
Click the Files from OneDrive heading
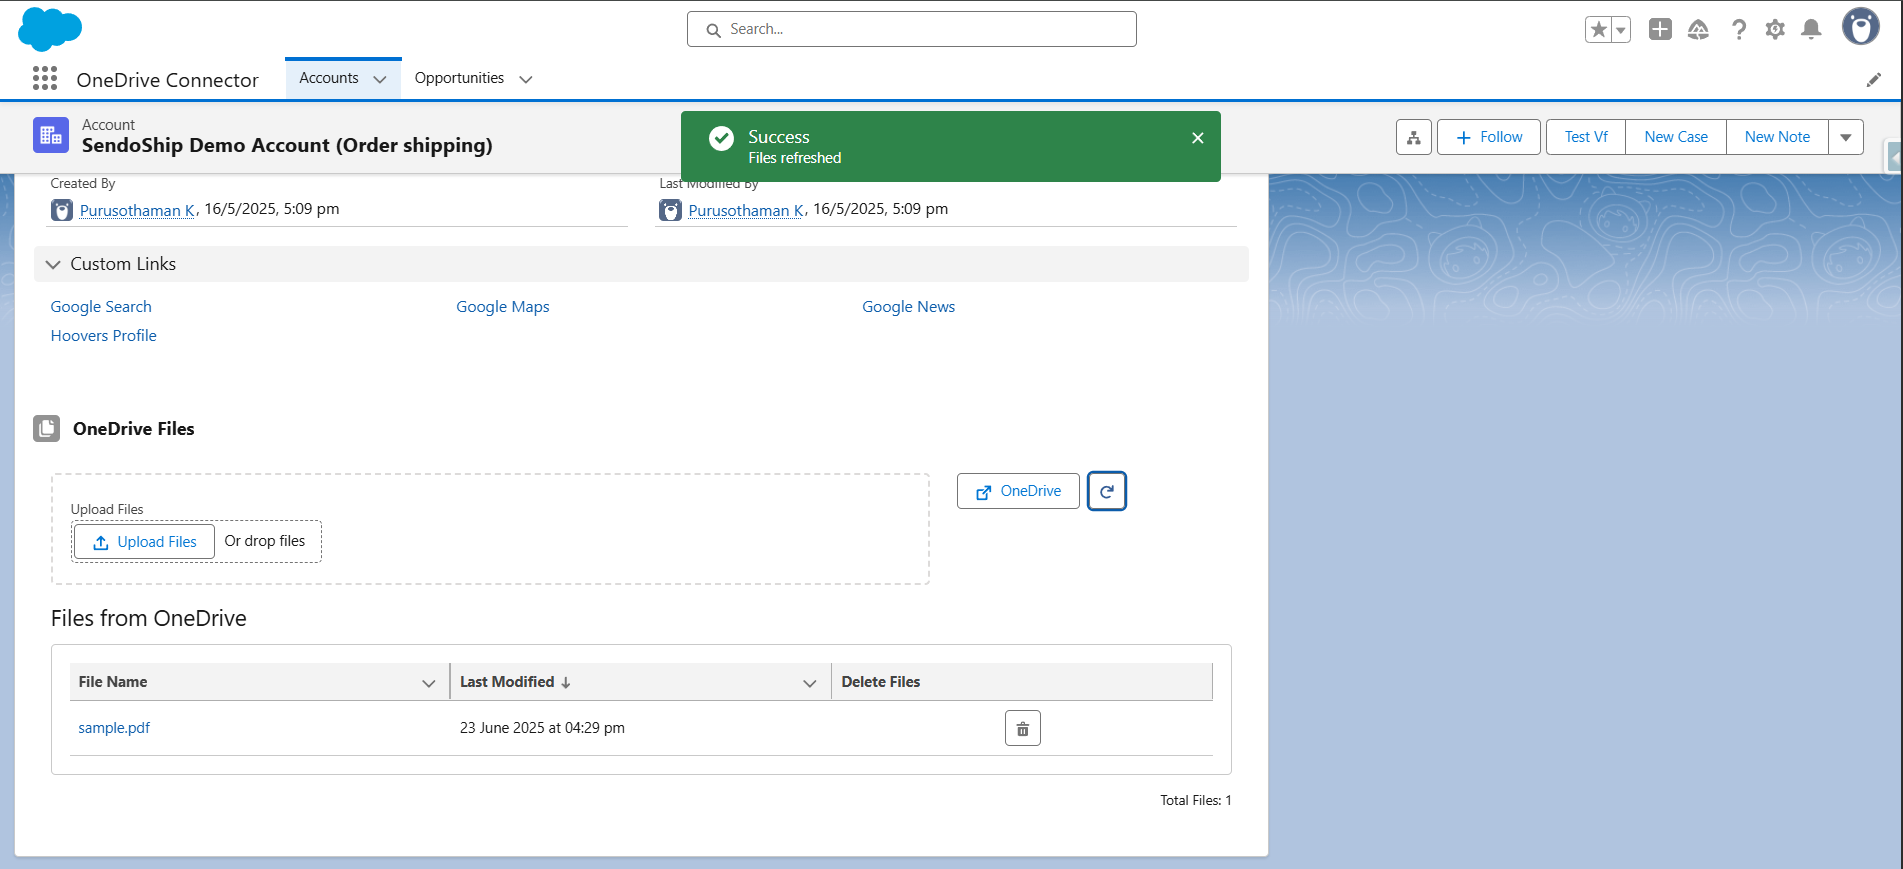pos(149,618)
